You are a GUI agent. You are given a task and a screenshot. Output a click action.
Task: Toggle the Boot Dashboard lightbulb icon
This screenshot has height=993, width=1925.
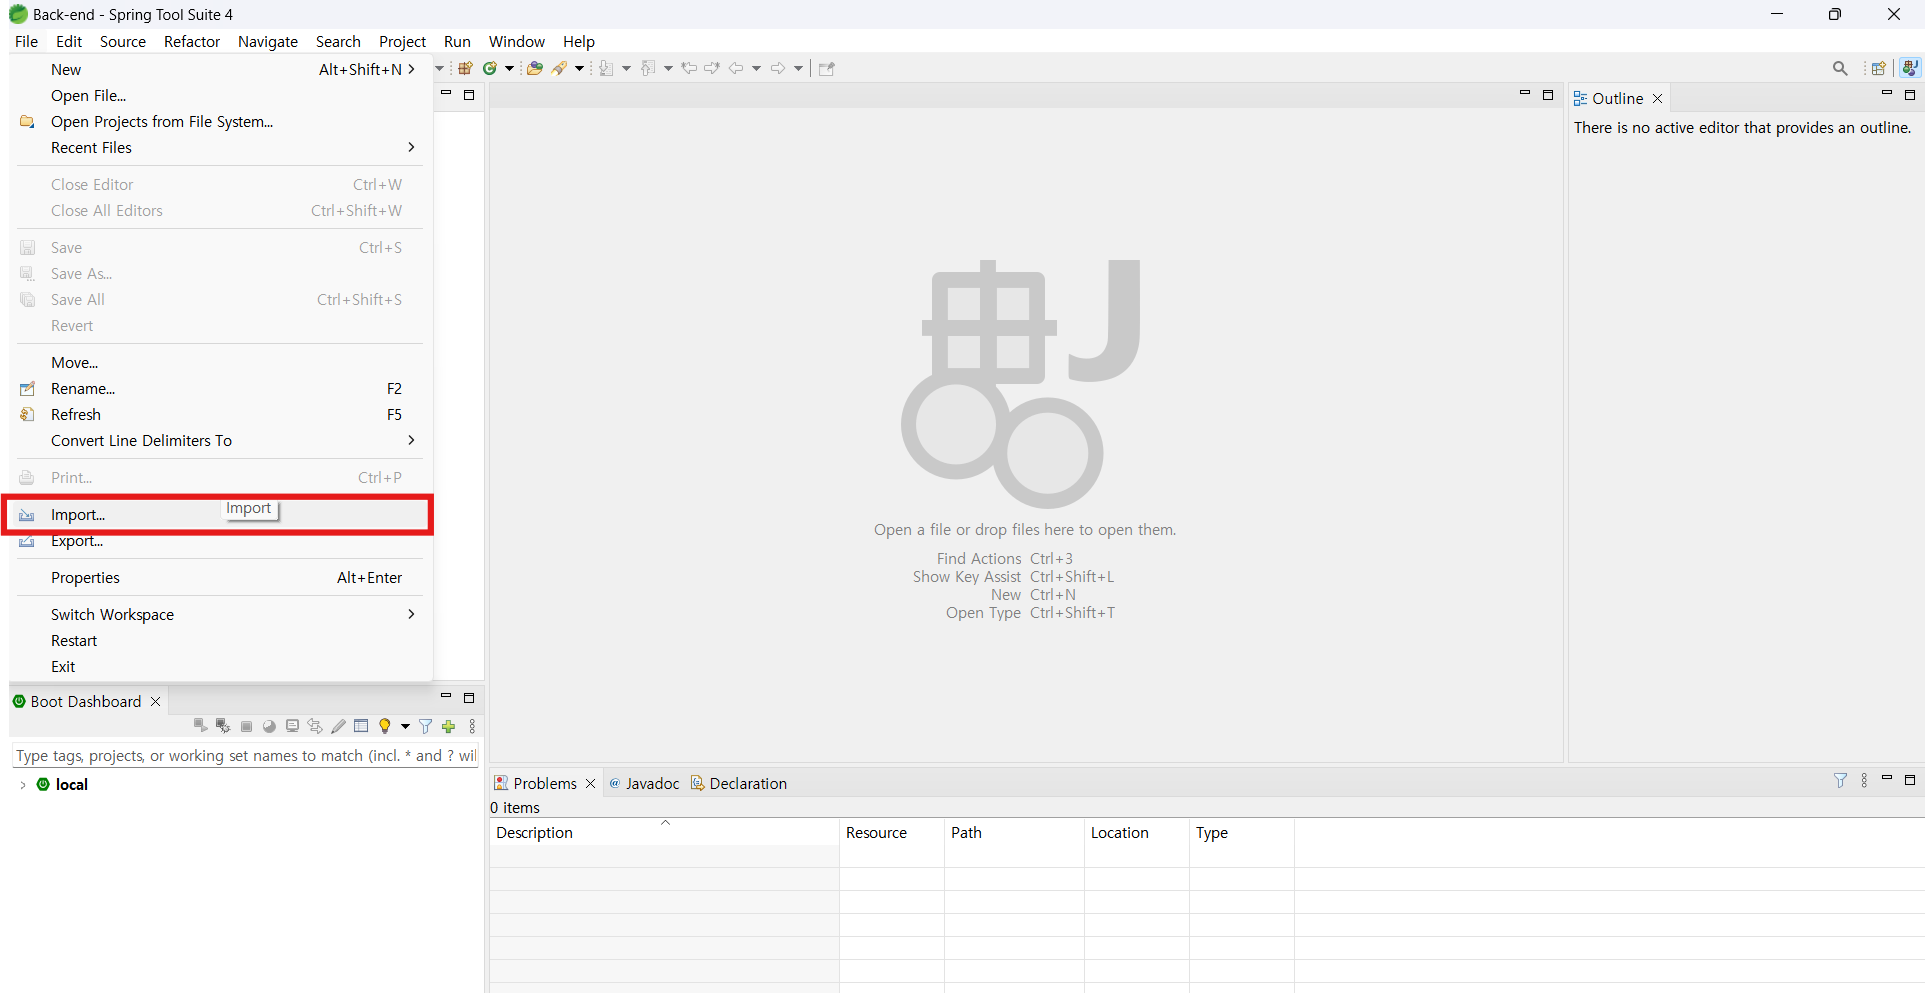(385, 726)
